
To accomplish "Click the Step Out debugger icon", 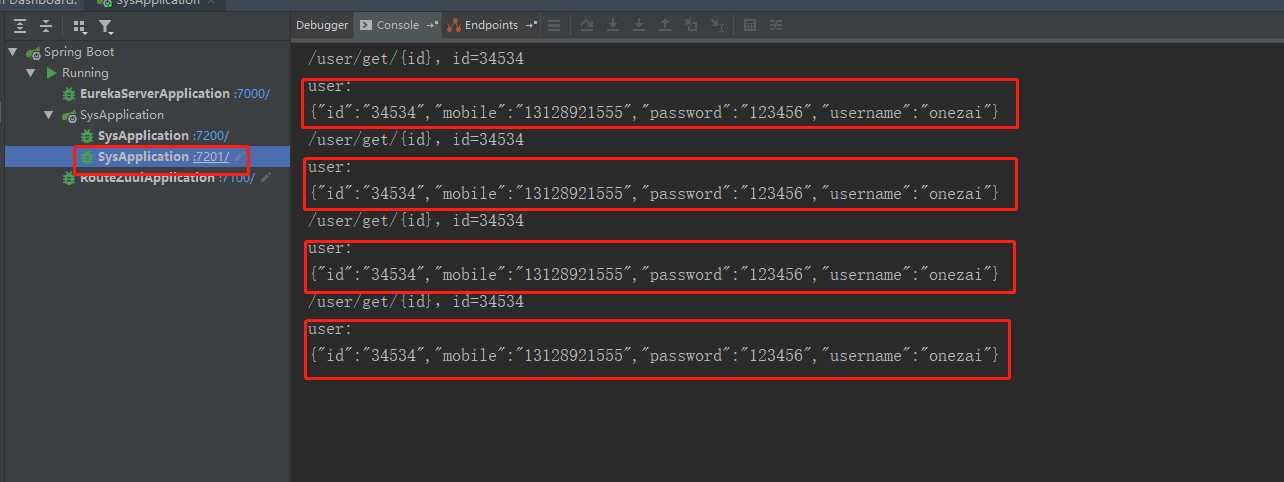I will pos(664,26).
